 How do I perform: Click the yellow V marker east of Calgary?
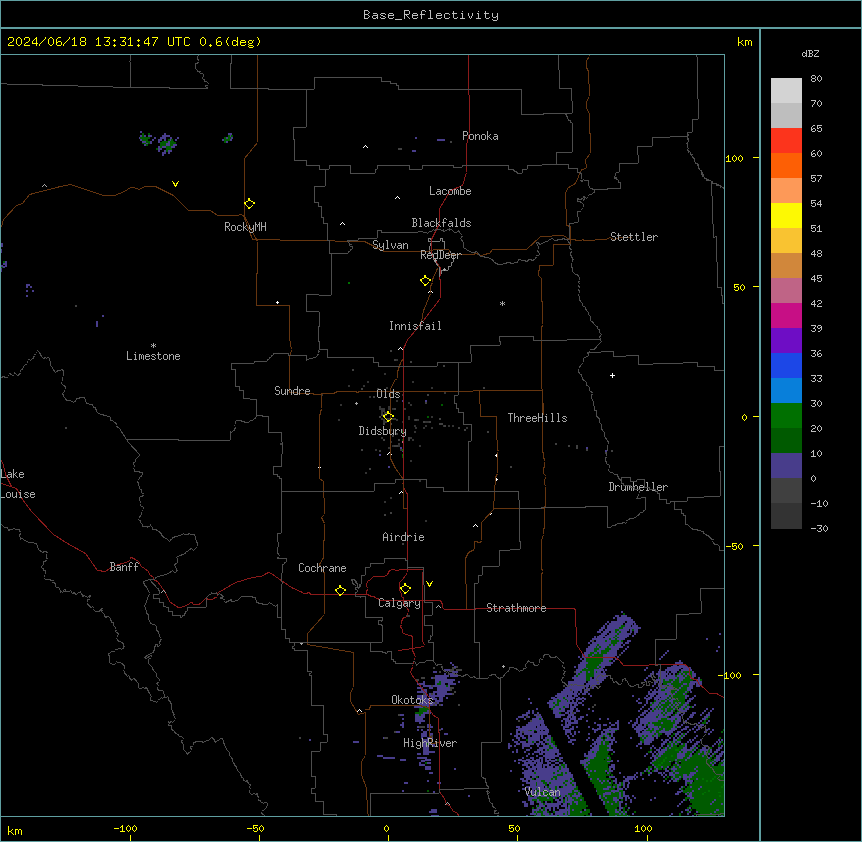tap(429, 584)
